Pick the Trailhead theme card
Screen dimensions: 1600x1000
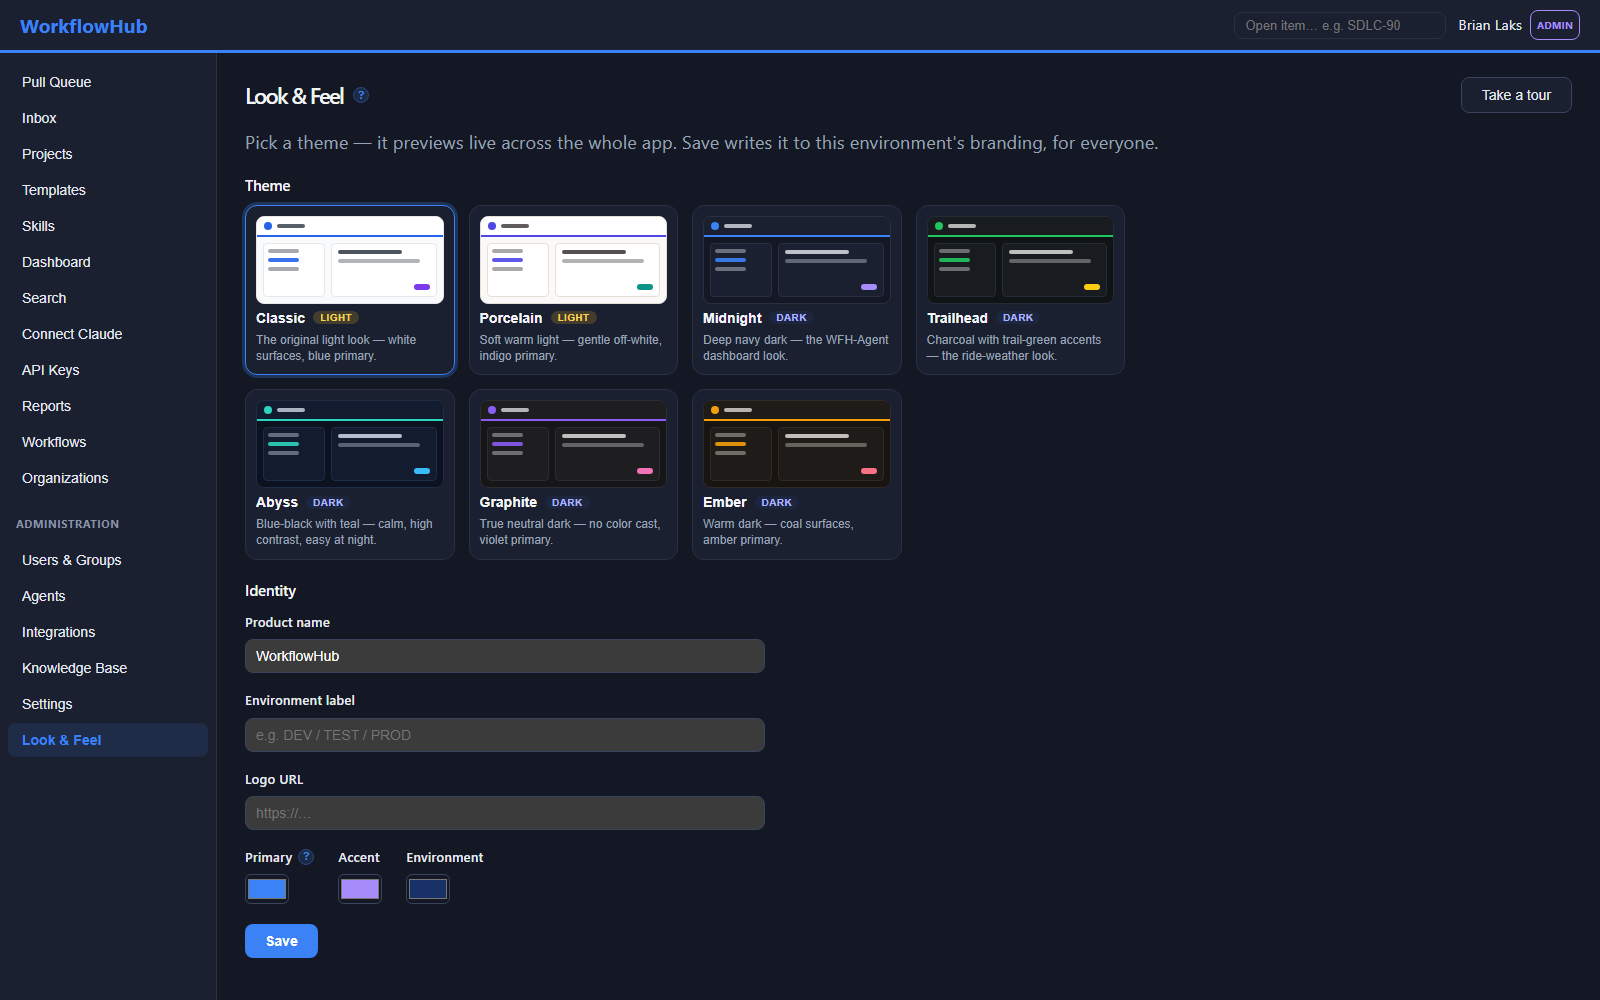pos(1020,290)
